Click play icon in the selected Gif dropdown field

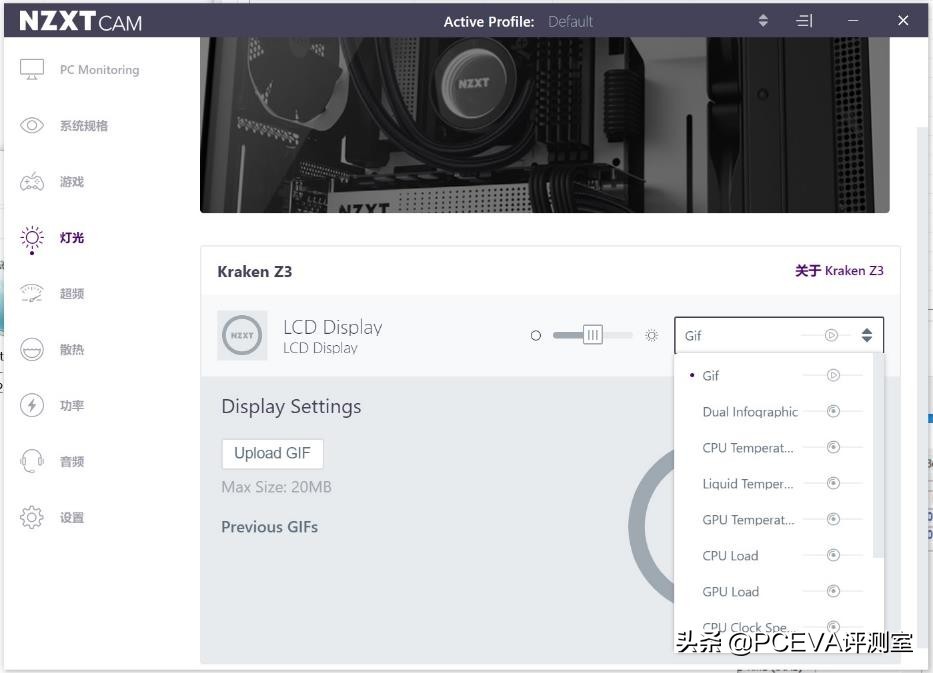[831, 336]
